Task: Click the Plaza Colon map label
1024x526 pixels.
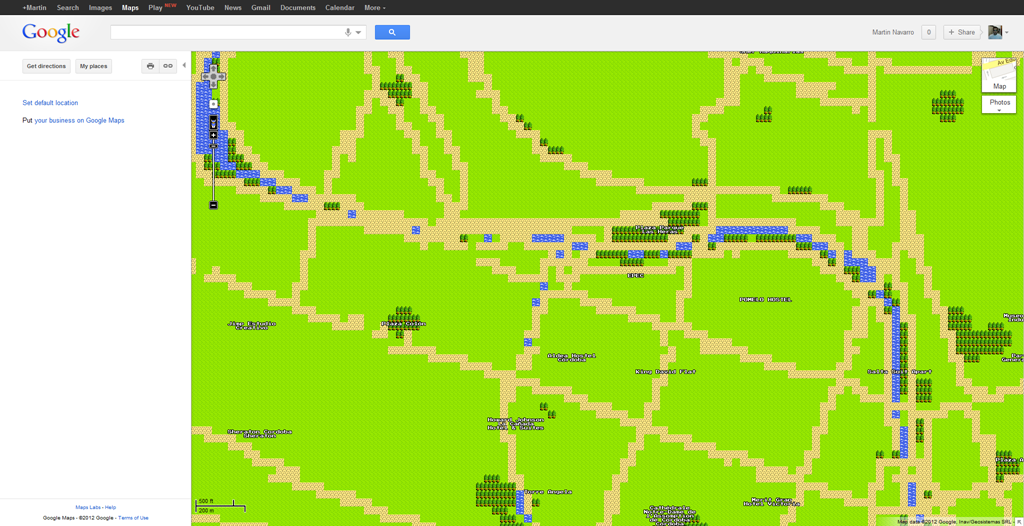Action: (404, 323)
